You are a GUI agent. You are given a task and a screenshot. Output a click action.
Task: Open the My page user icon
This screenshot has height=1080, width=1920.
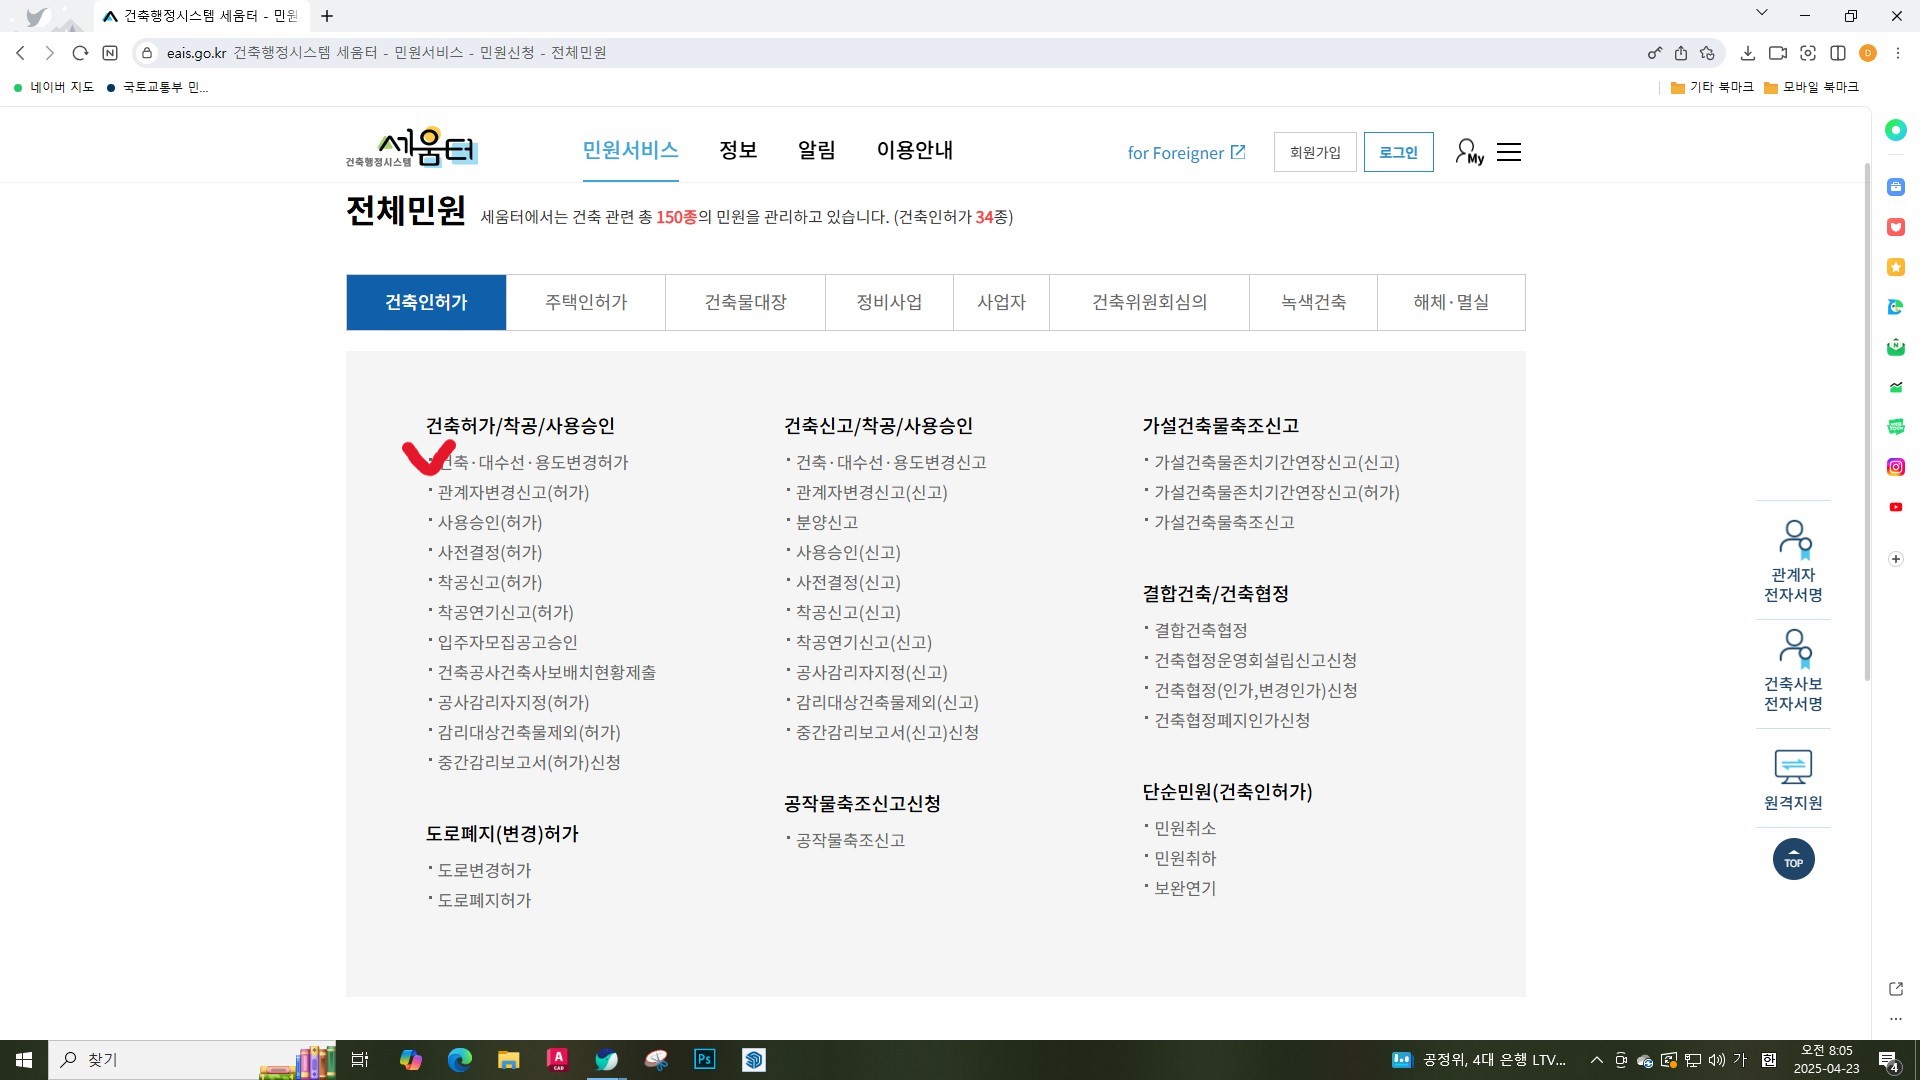[x=1468, y=152]
